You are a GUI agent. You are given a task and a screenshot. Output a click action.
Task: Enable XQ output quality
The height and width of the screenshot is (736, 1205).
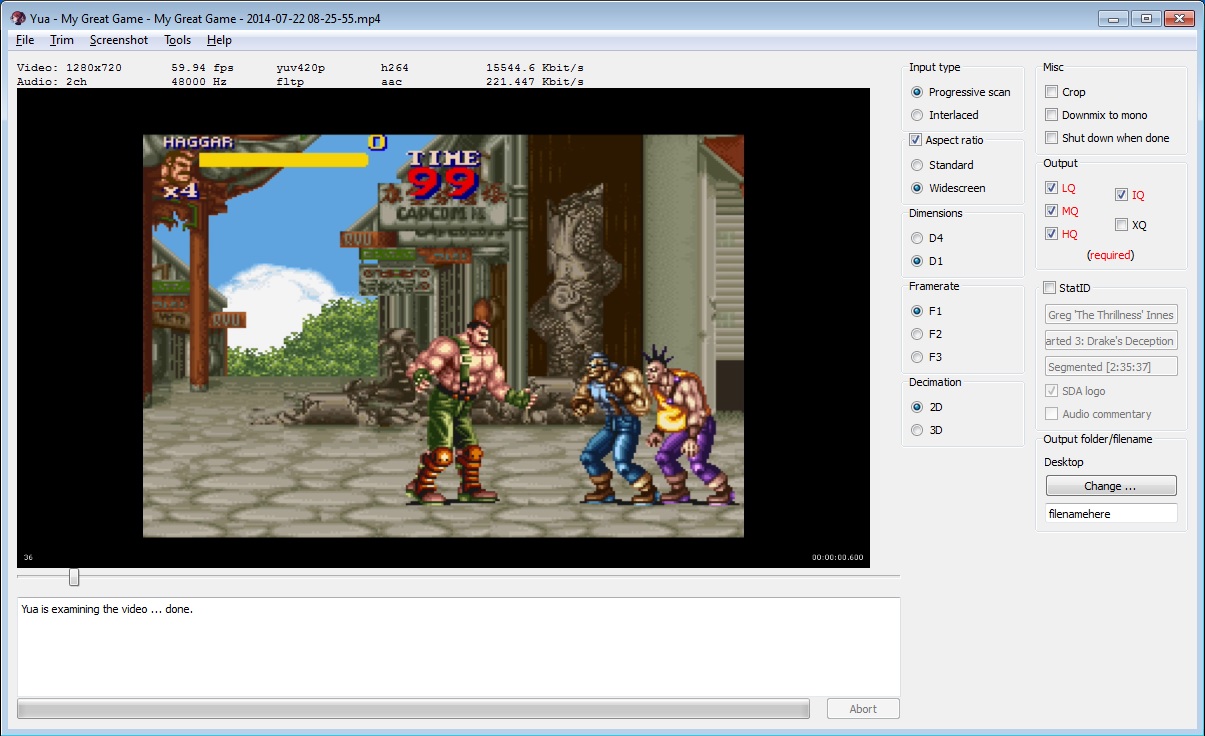1122,225
